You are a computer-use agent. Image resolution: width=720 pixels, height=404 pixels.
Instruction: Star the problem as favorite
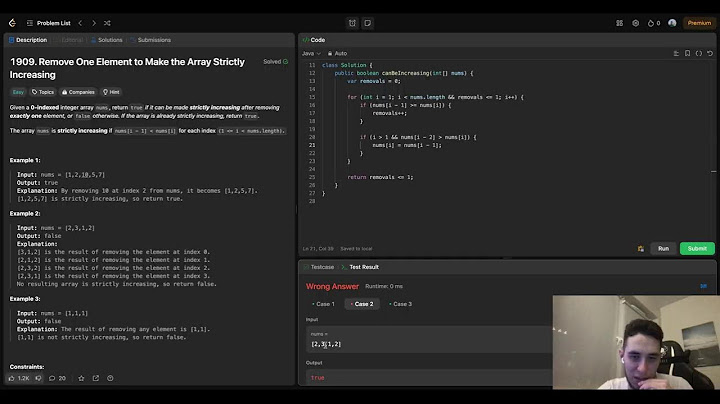(x=81, y=378)
